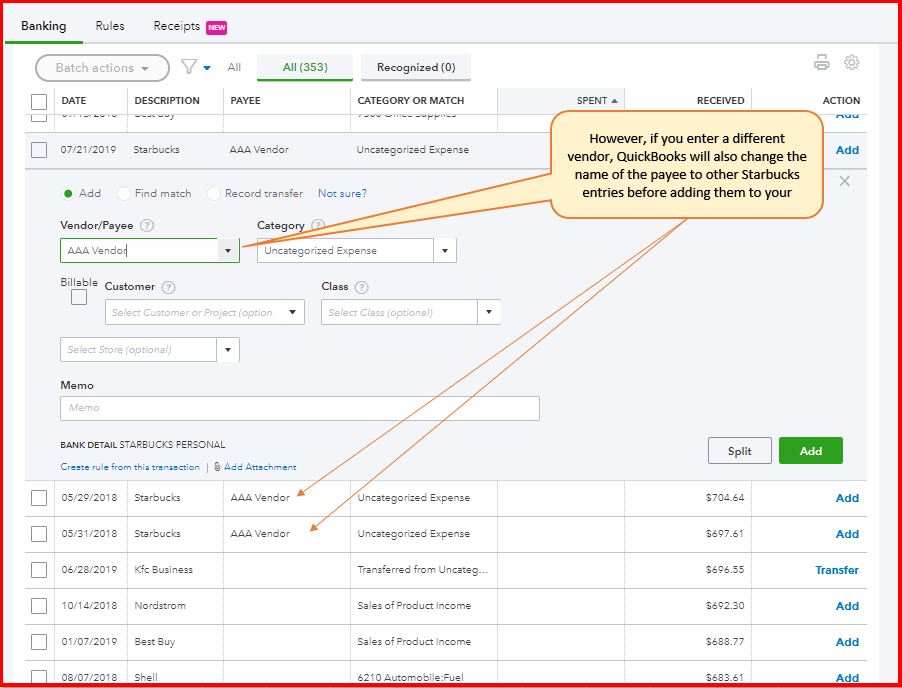Click the Select Store field
The image size is (902, 688).
139,350
